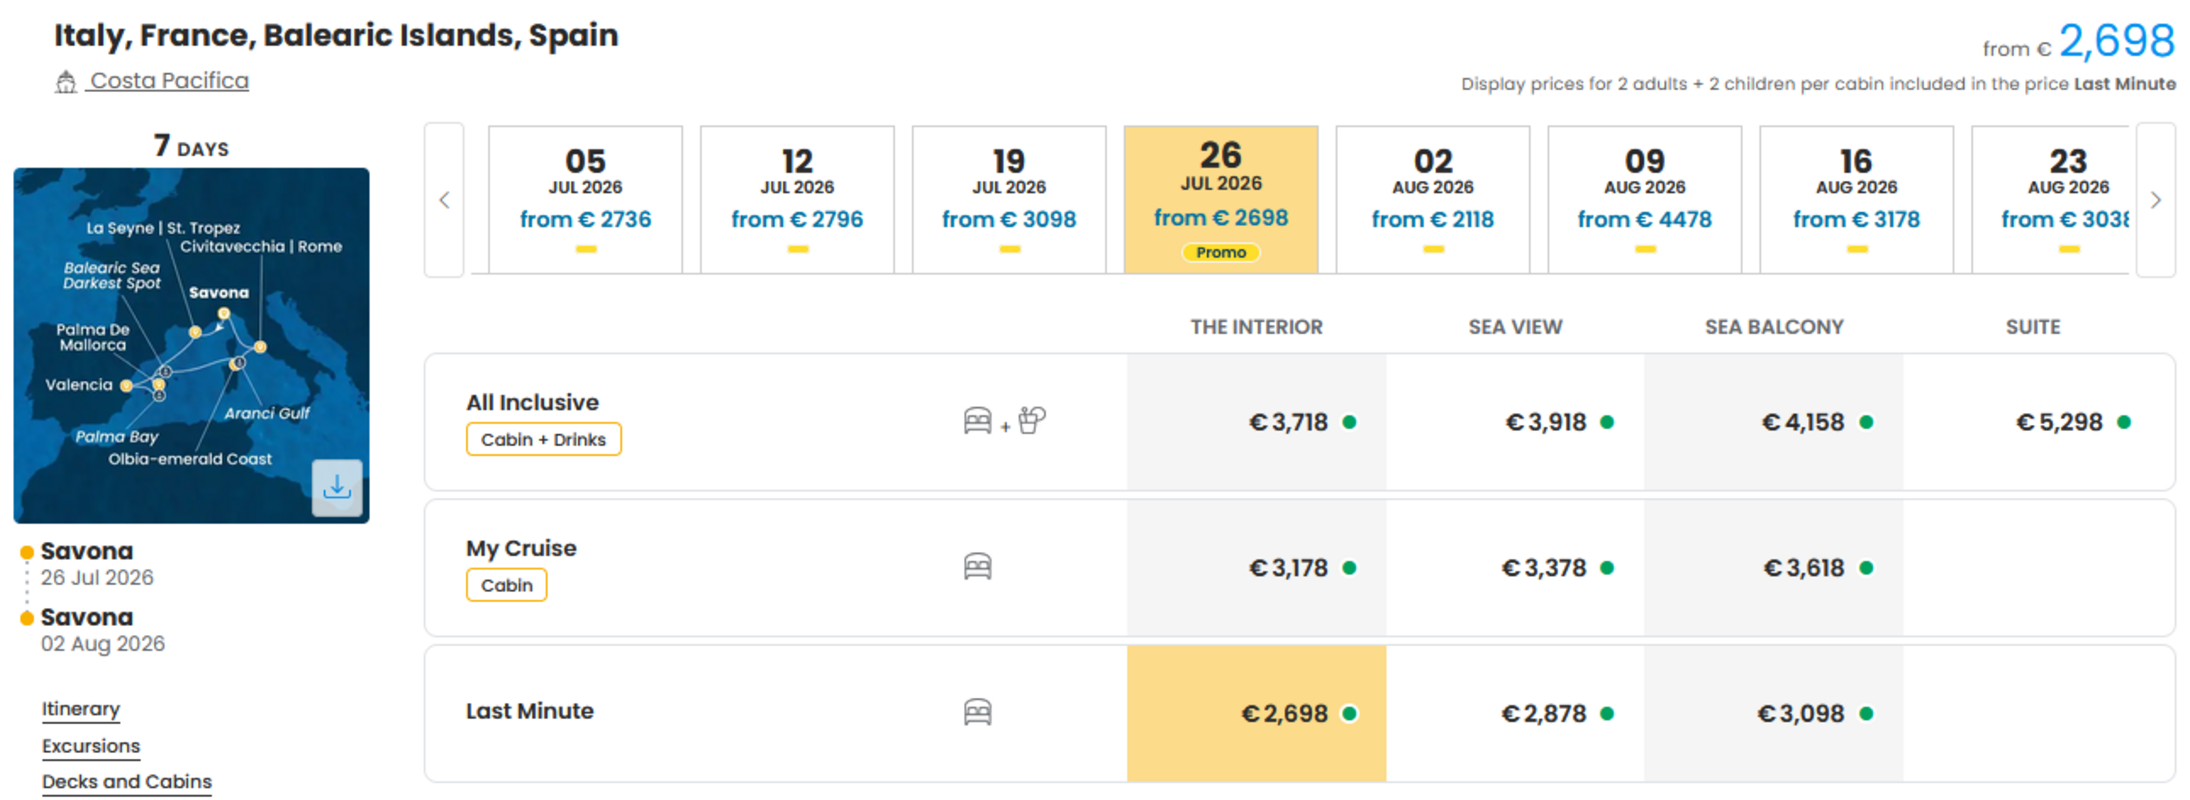Click the All Inclusive cabin and drinks icon

click(x=1004, y=421)
